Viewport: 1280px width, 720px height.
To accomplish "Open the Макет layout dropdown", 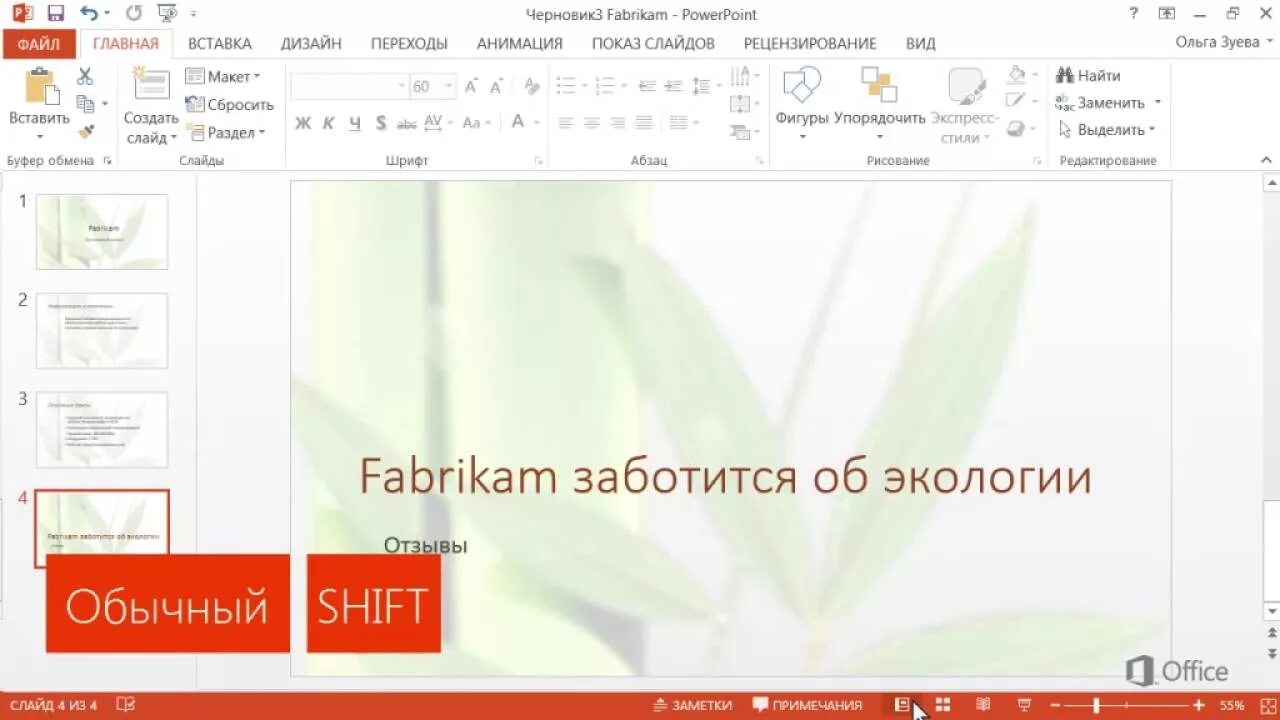I will 223,77.
